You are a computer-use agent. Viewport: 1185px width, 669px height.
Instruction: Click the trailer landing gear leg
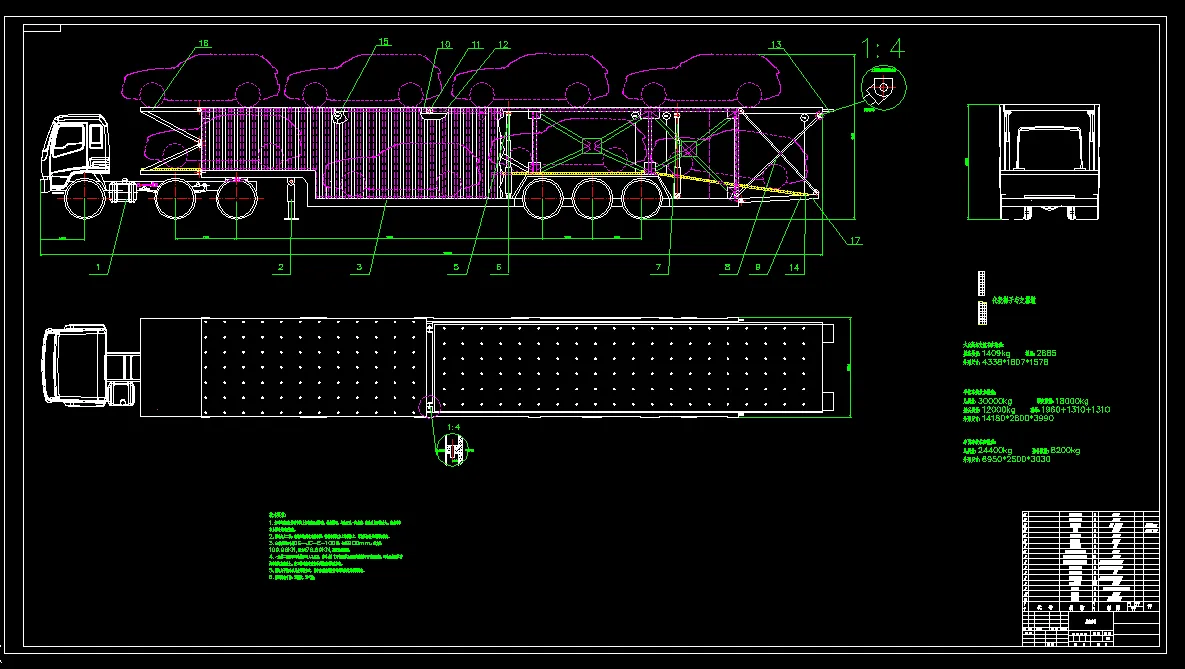coord(291,200)
